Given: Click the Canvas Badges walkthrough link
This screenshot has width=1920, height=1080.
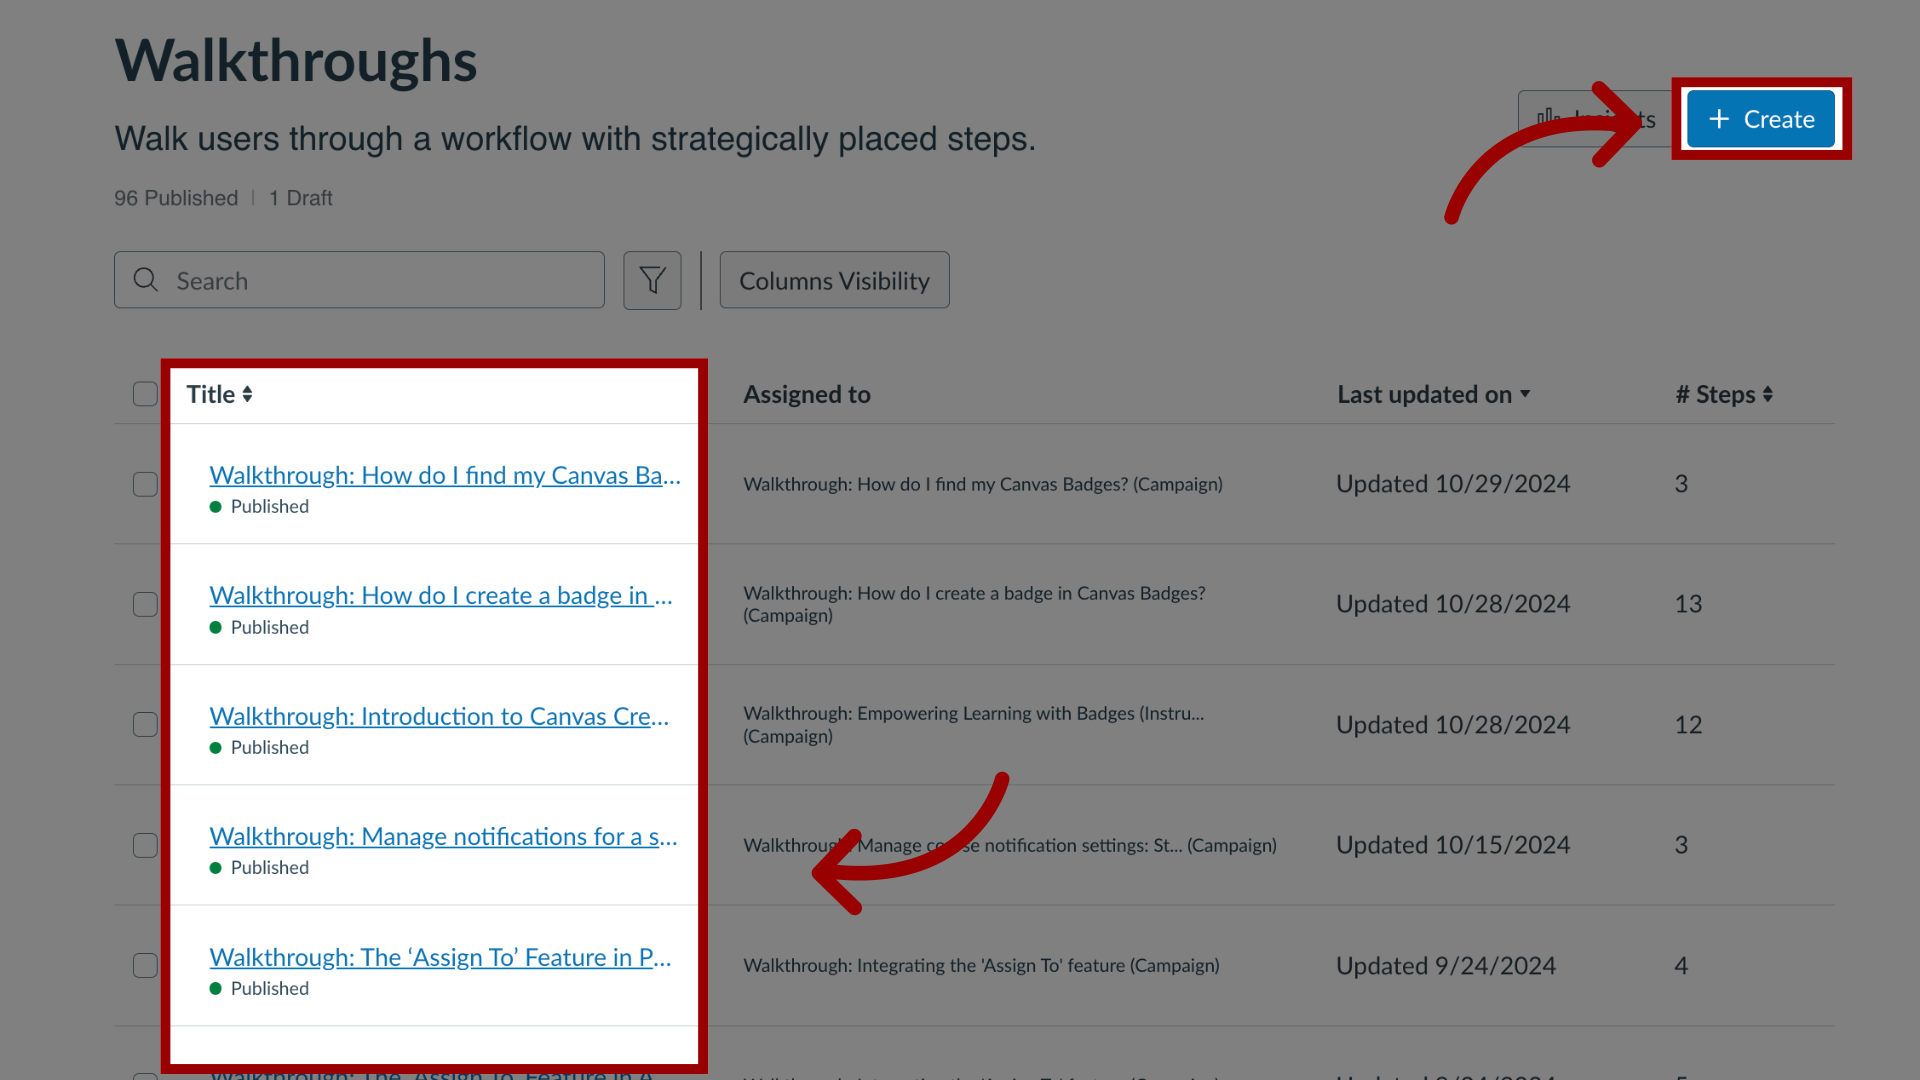Looking at the screenshot, I should coord(444,473).
